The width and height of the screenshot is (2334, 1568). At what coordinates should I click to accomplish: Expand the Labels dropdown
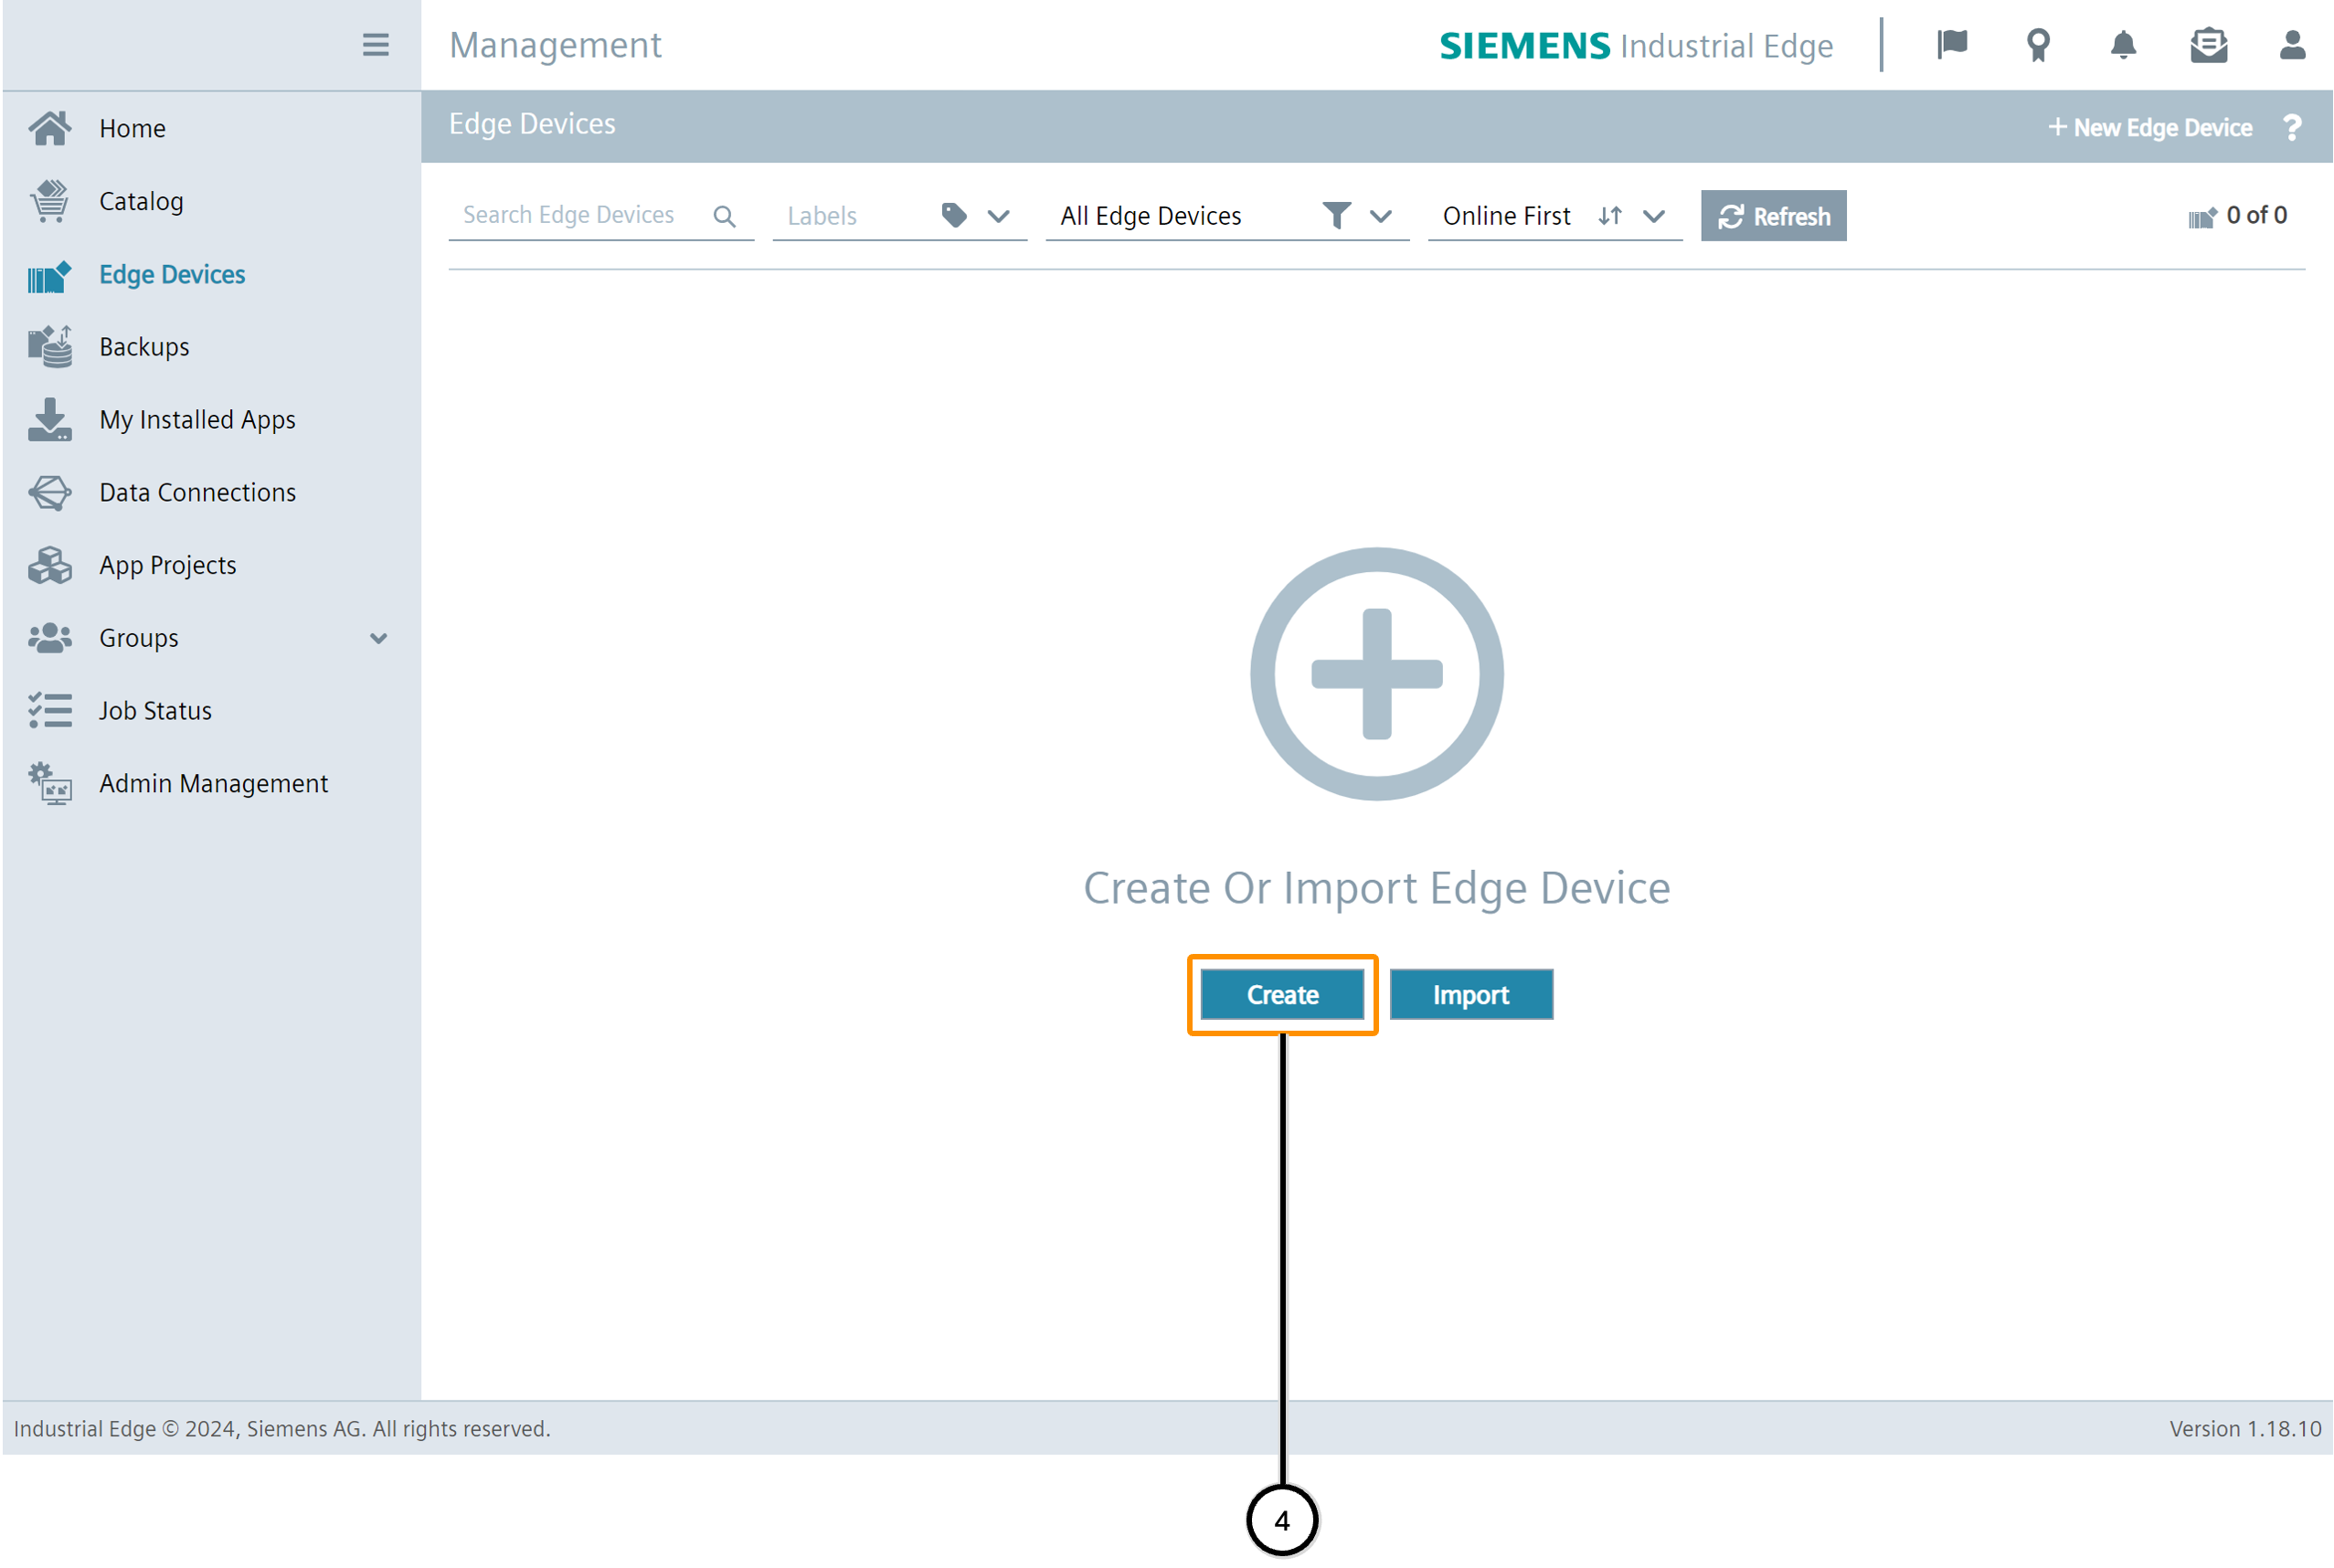[x=998, y=216]
